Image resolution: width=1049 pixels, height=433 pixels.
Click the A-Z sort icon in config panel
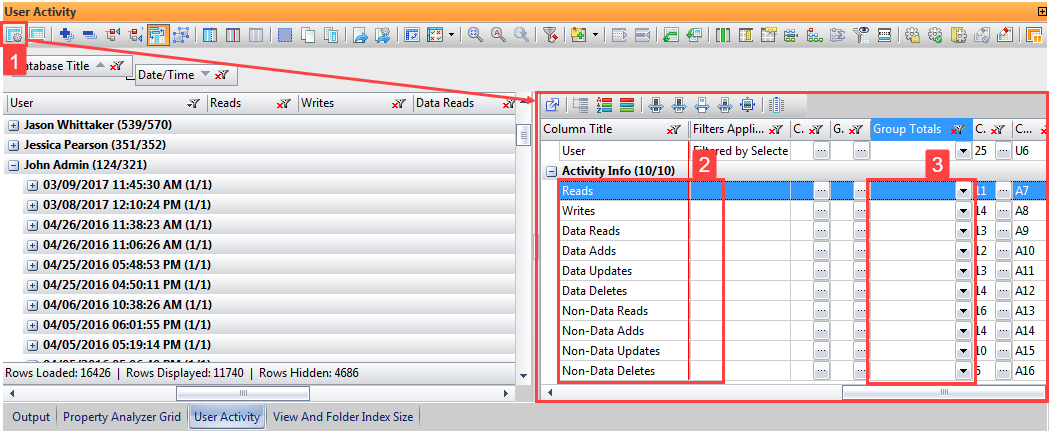pyautogui.click(x=605, y=104)
